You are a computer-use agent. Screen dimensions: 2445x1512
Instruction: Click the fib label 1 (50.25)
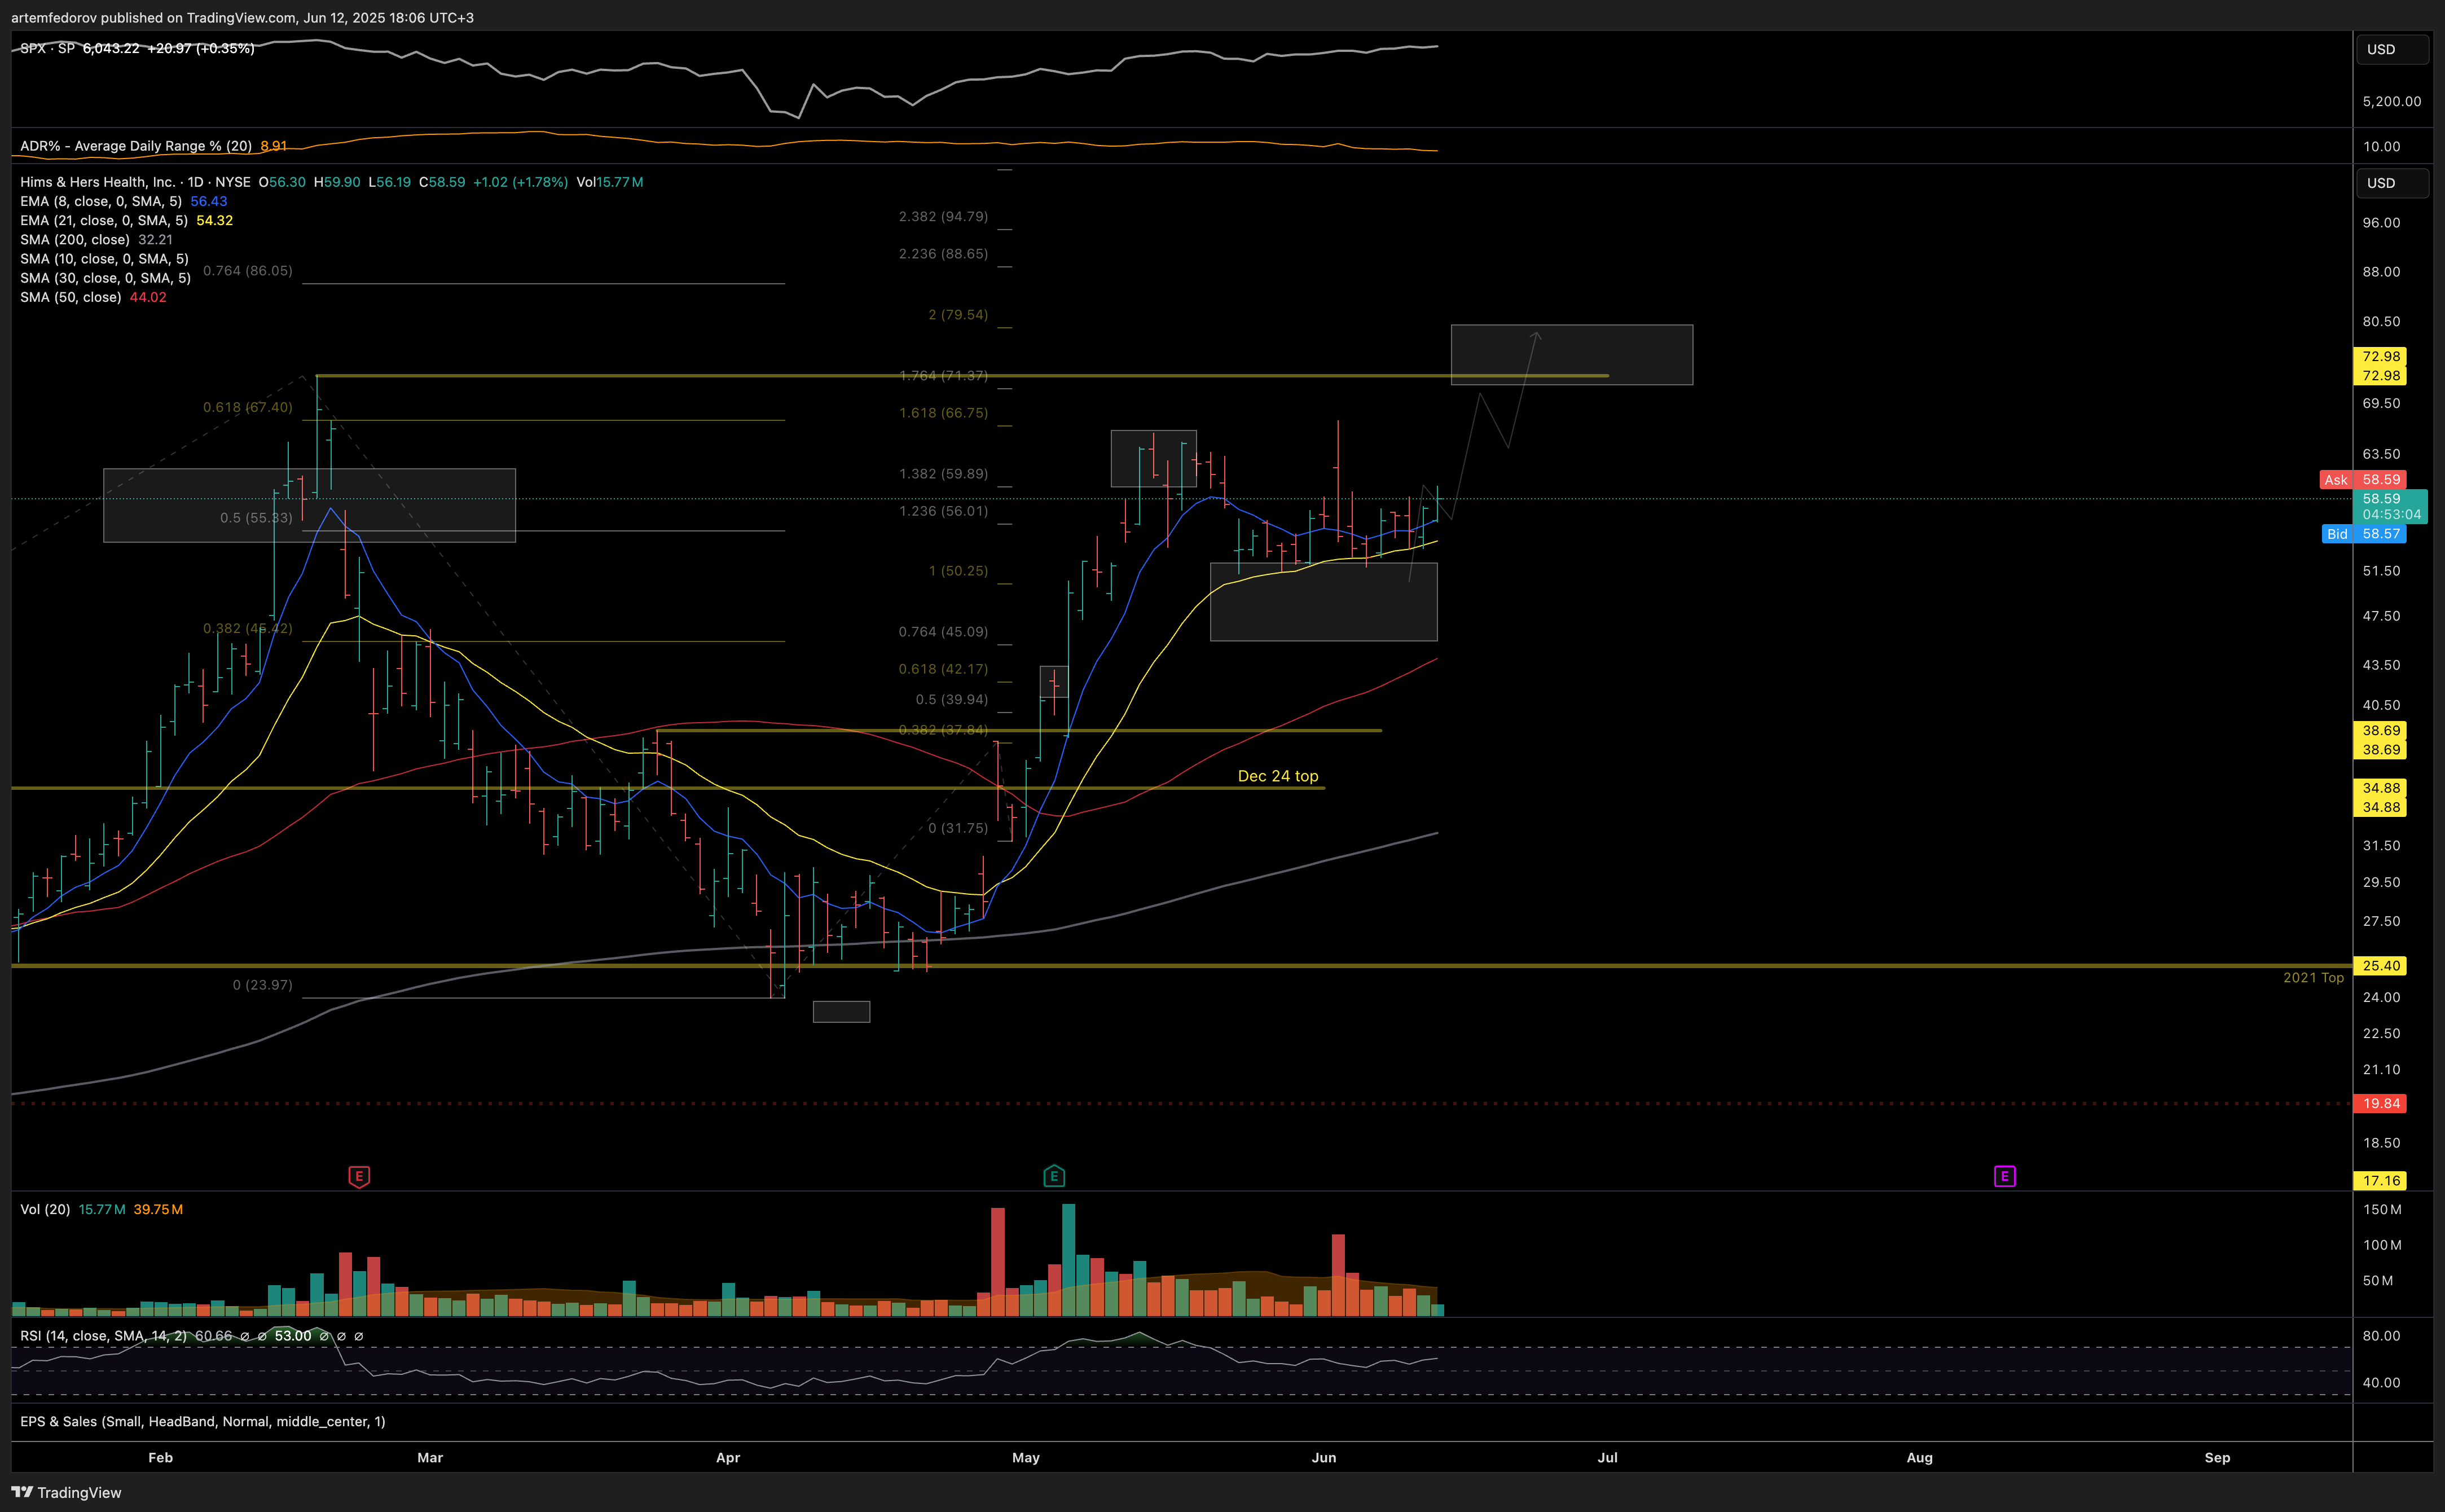(958, 570)
